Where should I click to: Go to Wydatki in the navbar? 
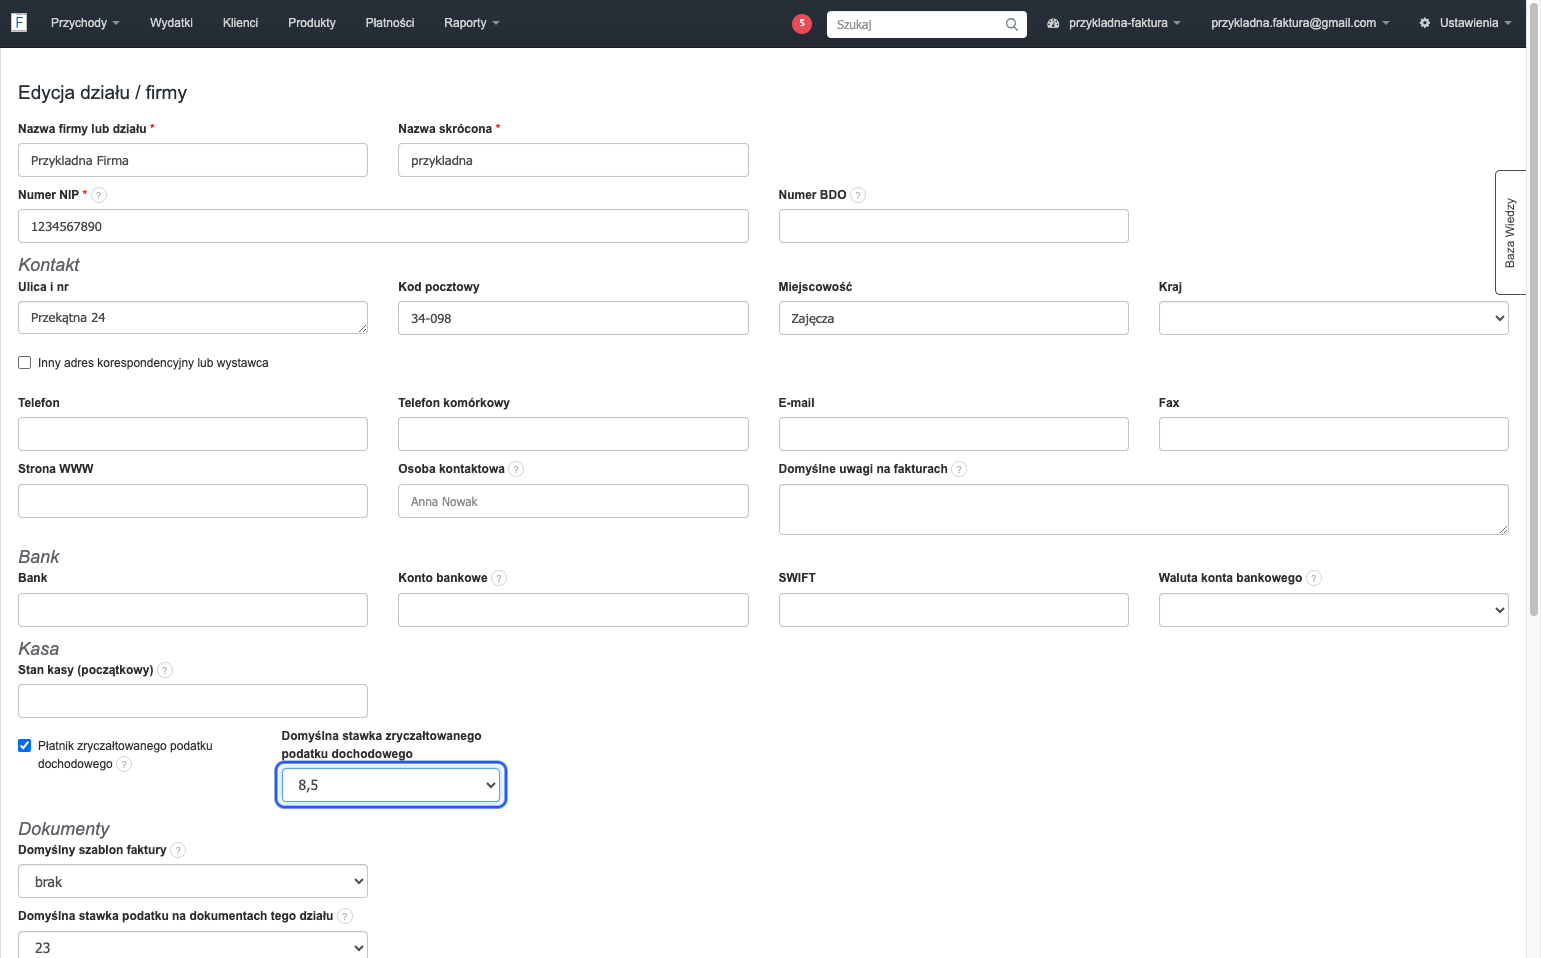click(171, 23)
